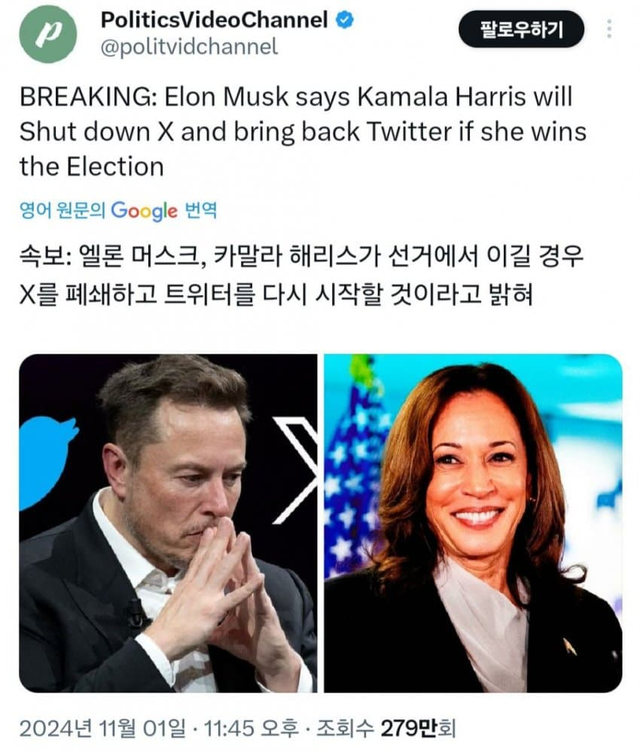The width and height of the screenshot is (640, 752).
Task: Click the white X logo in the left image
Action: (295, 470)
